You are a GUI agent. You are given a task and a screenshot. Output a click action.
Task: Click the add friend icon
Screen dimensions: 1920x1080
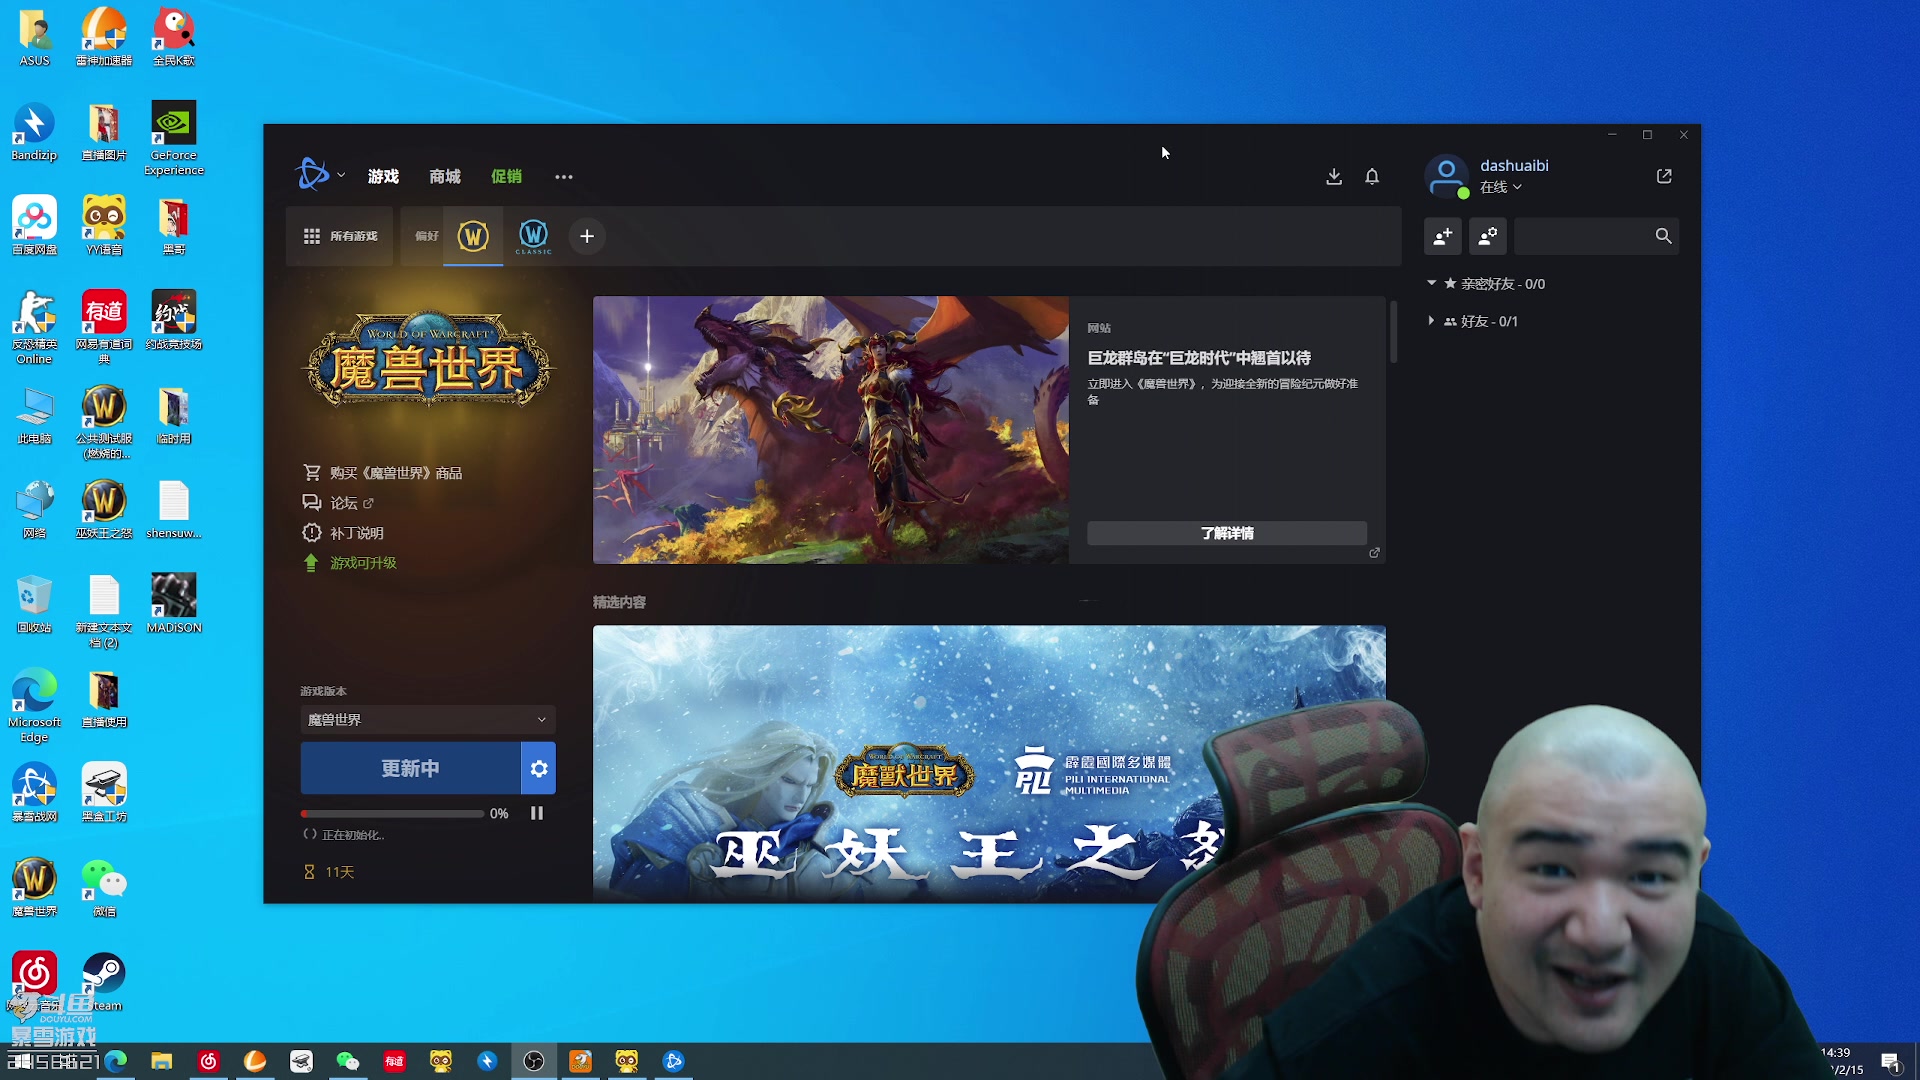tap(1442, 236)
